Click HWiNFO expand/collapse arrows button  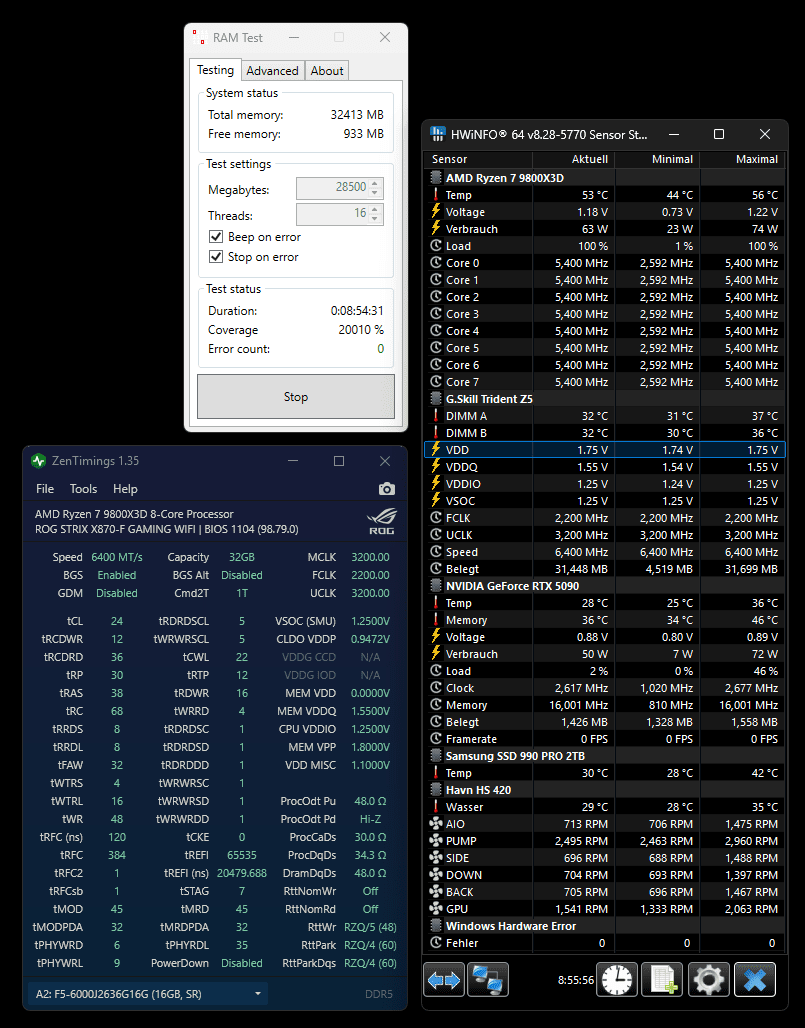[444, 980]
